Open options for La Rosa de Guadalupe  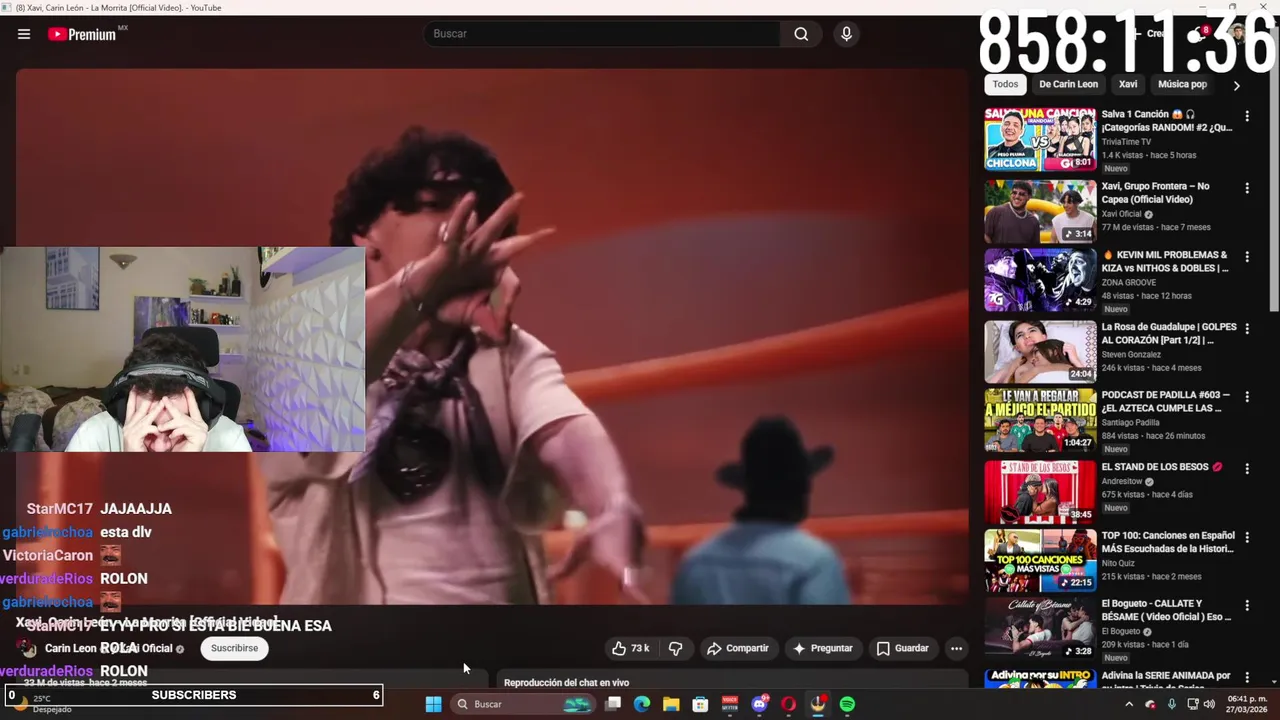pyautogui.click(x=1247, y=329)
